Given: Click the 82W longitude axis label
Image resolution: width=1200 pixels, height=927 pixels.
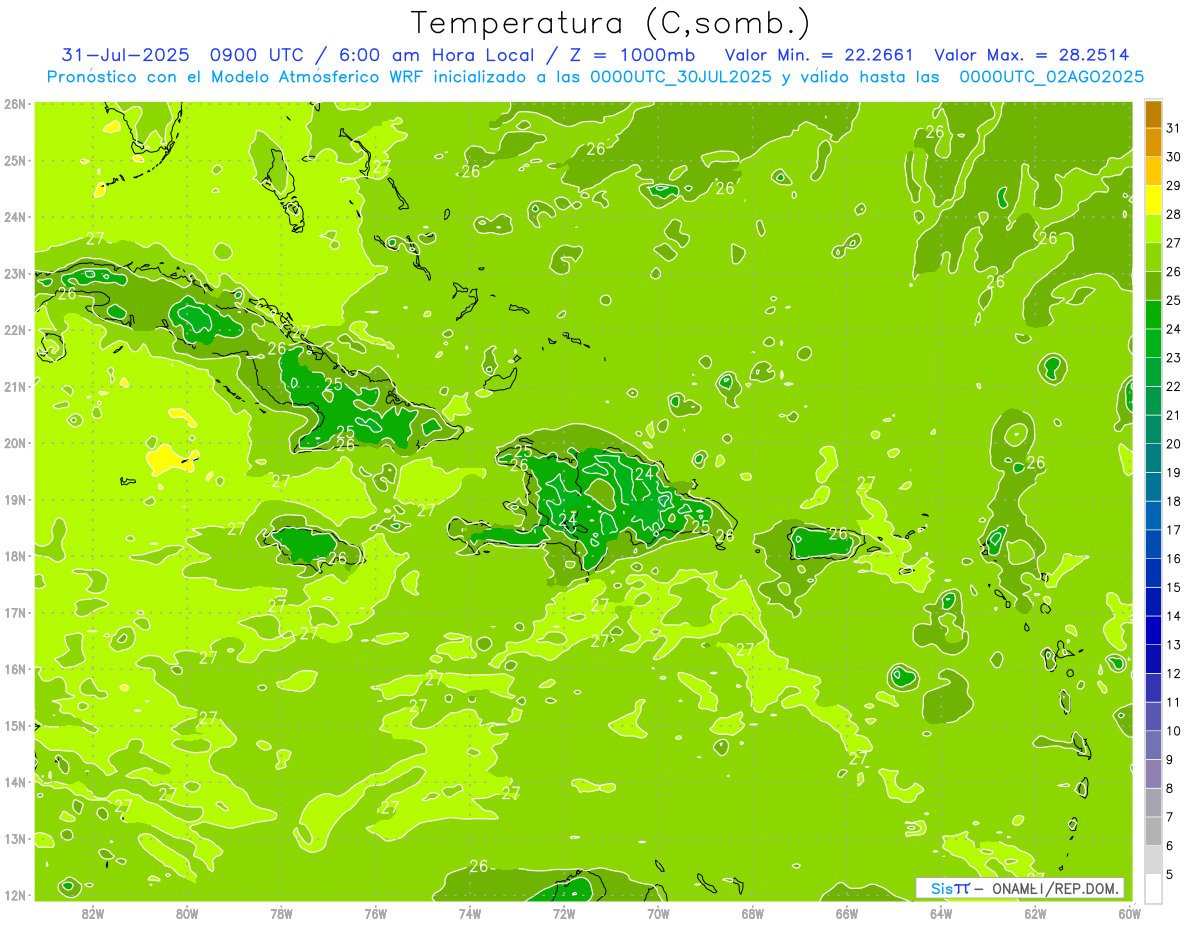Looking at the screenshot, I should point(93,912).
